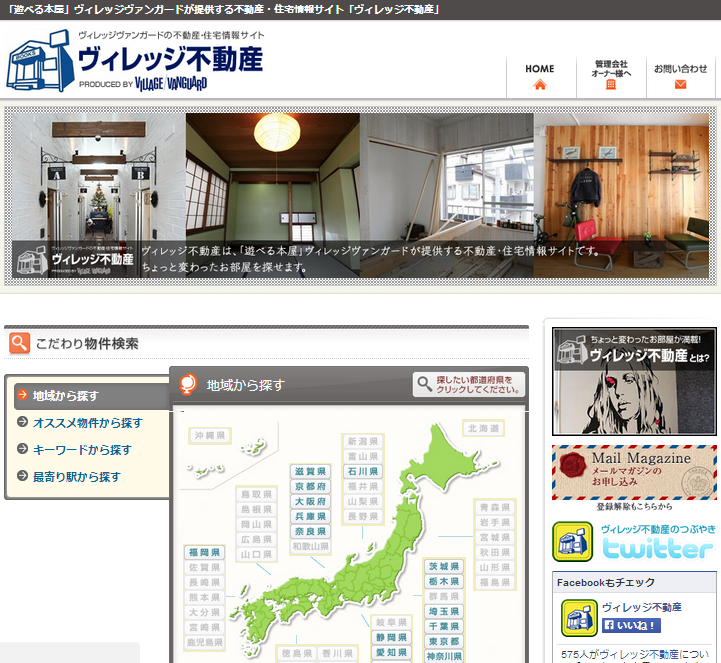Click 北海道 label on the map
The image size is (721, 663).
click(x=483, y=429)
